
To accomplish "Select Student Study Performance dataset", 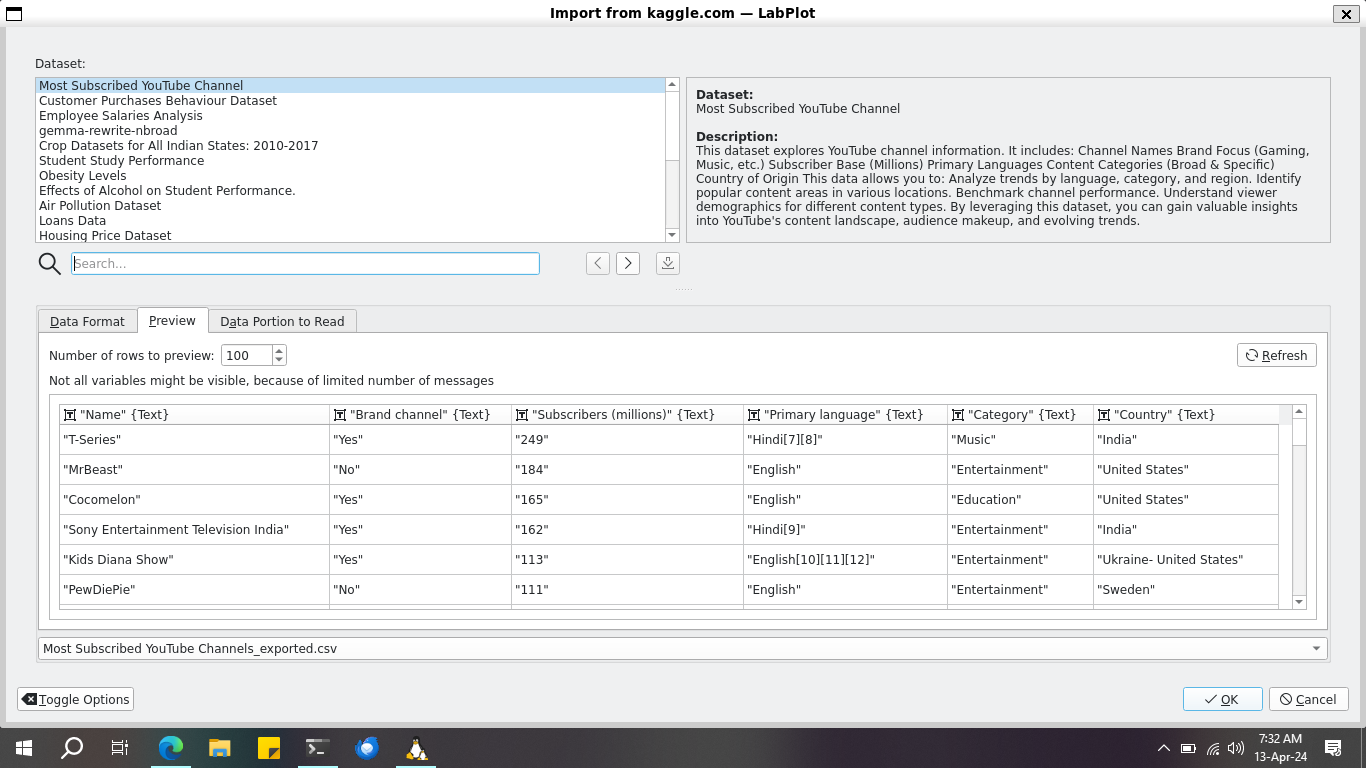I will click(350, 161).
